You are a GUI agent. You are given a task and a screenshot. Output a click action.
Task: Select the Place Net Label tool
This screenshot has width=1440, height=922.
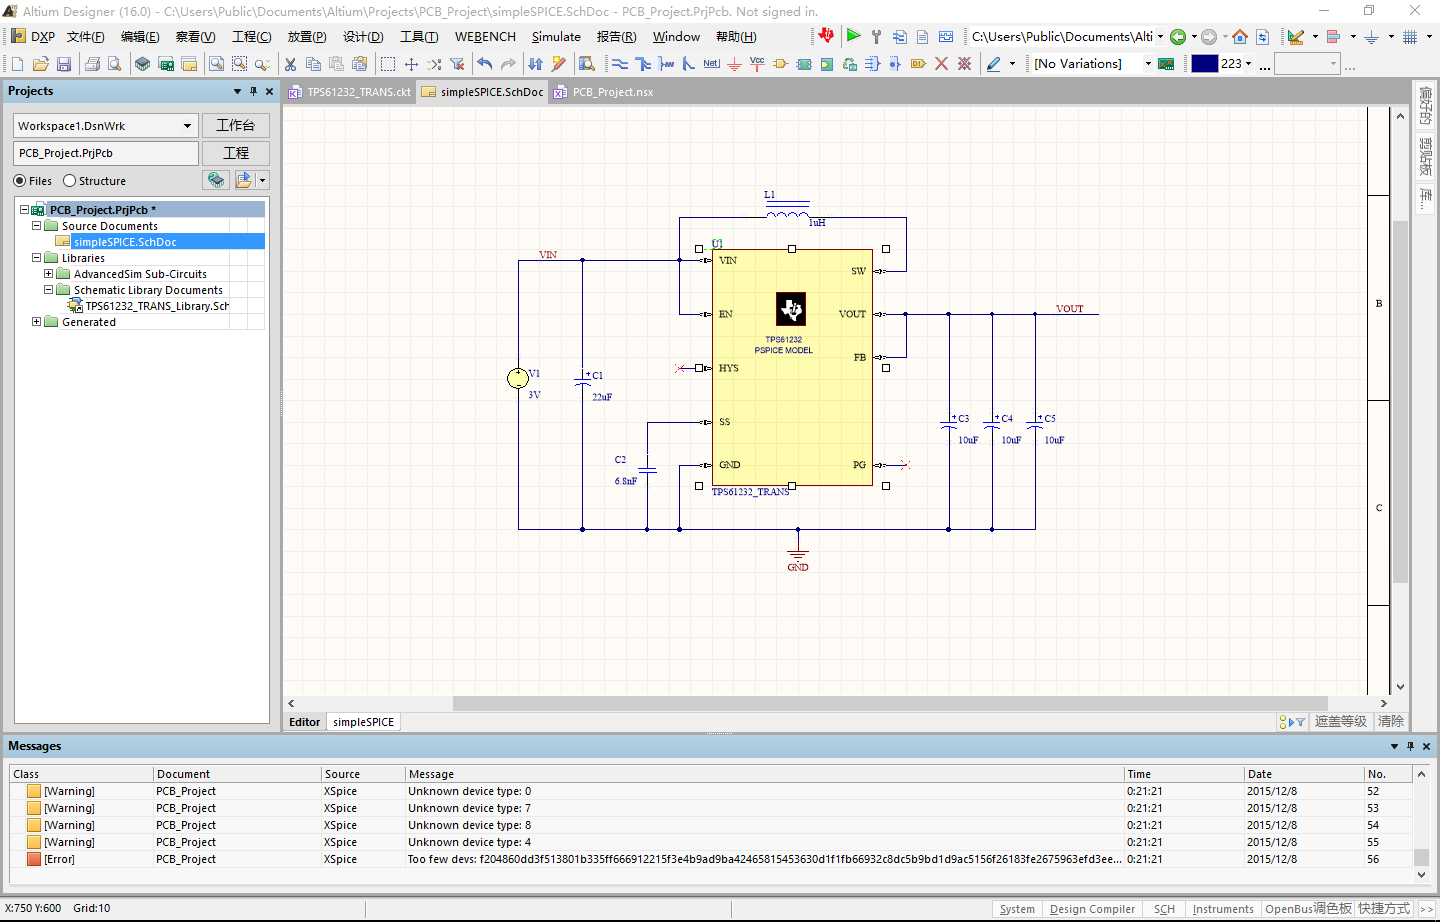click(x=711, y=64)
